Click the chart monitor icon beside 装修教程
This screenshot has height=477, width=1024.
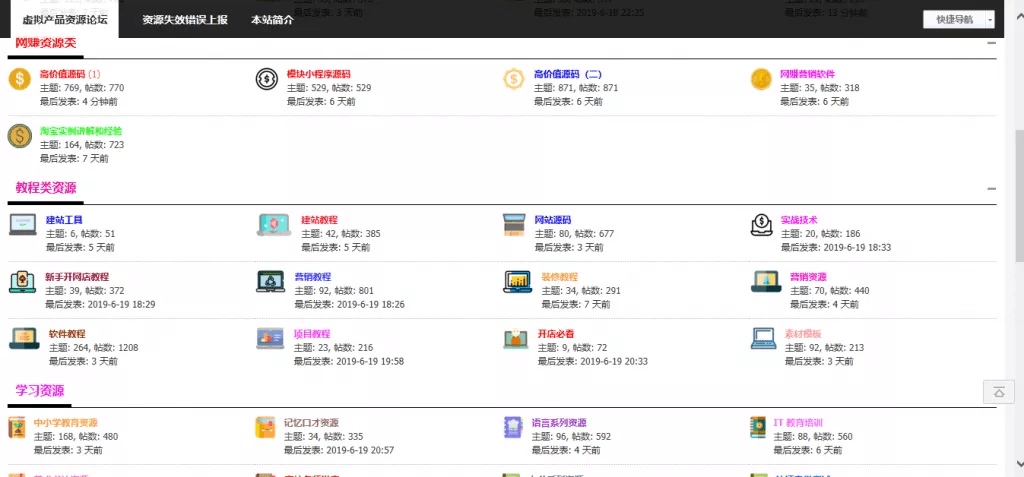[x=517, y=282]
